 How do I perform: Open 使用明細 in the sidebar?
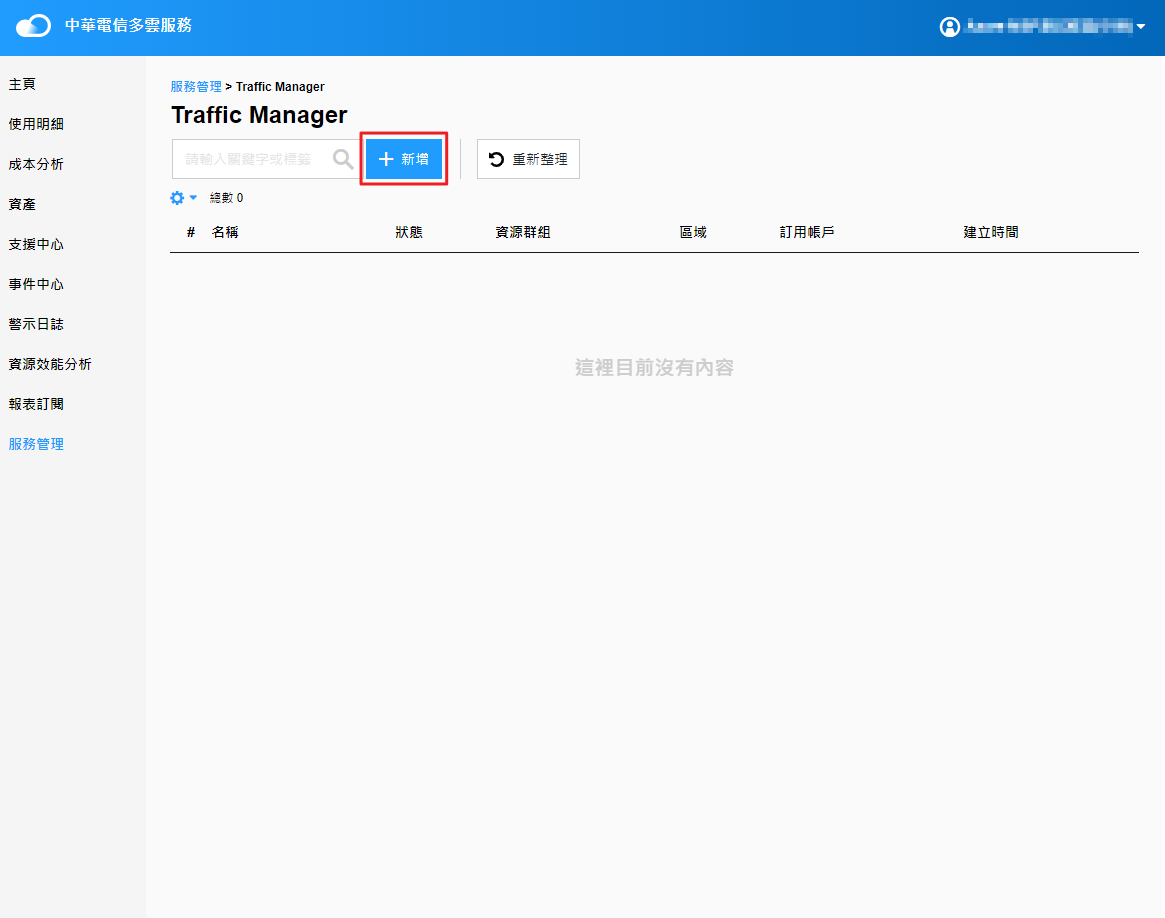[x=36, y=124]
